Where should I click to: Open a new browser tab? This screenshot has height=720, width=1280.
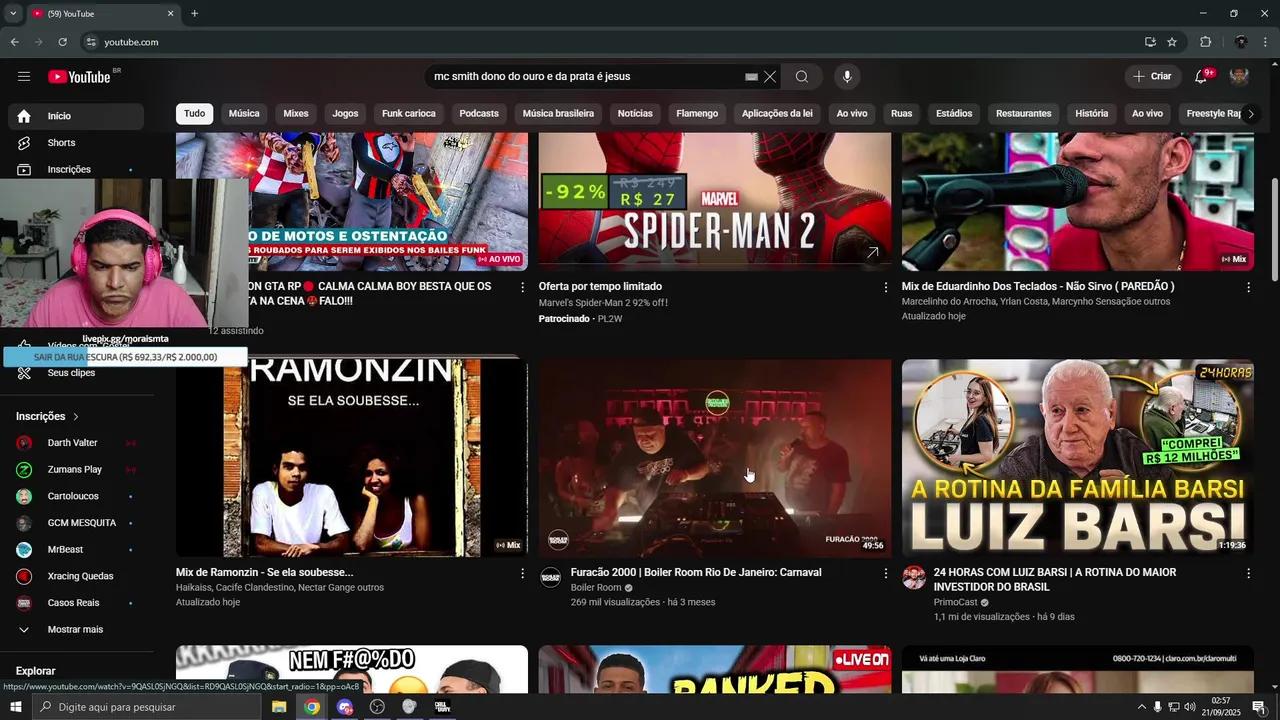point(194,14)
